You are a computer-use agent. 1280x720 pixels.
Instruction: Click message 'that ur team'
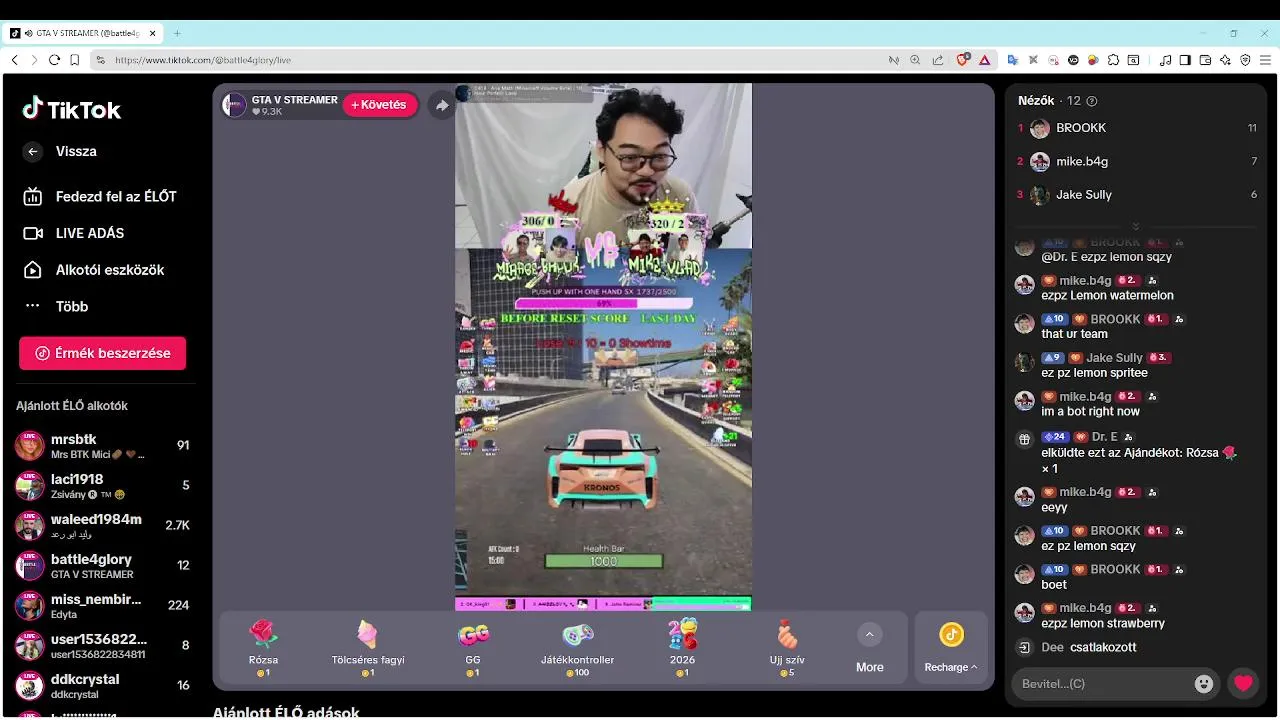(1074, 334)
